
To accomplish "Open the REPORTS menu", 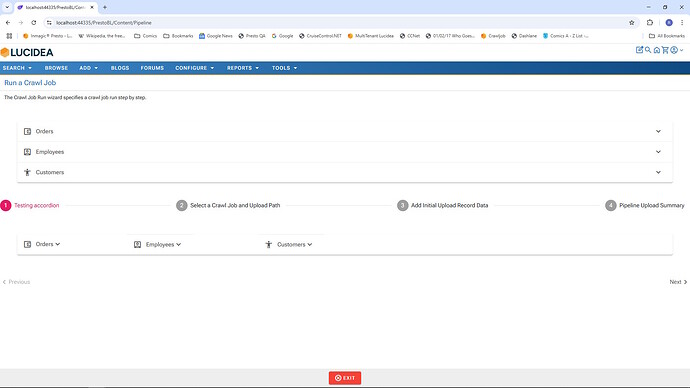I will tap(243, 68).
